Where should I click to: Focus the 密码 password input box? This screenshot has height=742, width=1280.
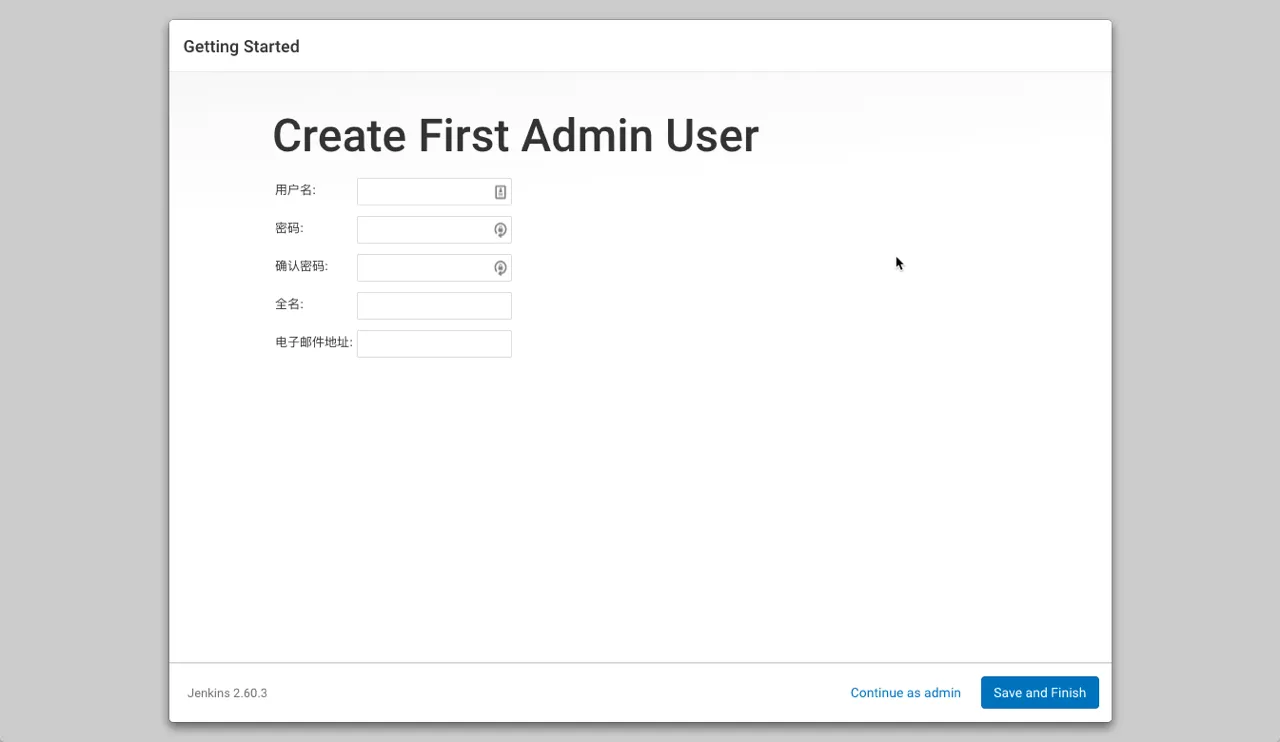pos(424,230)
